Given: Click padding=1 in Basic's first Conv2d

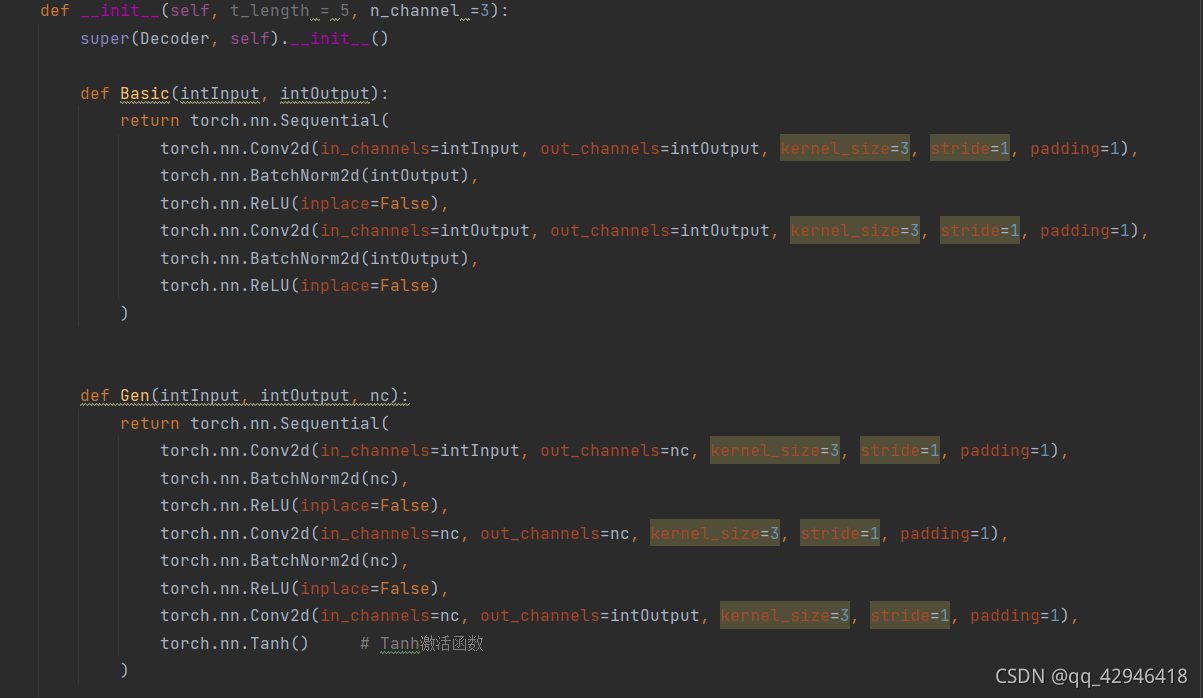Looking at the screenshot, I should pos(1075,148).
